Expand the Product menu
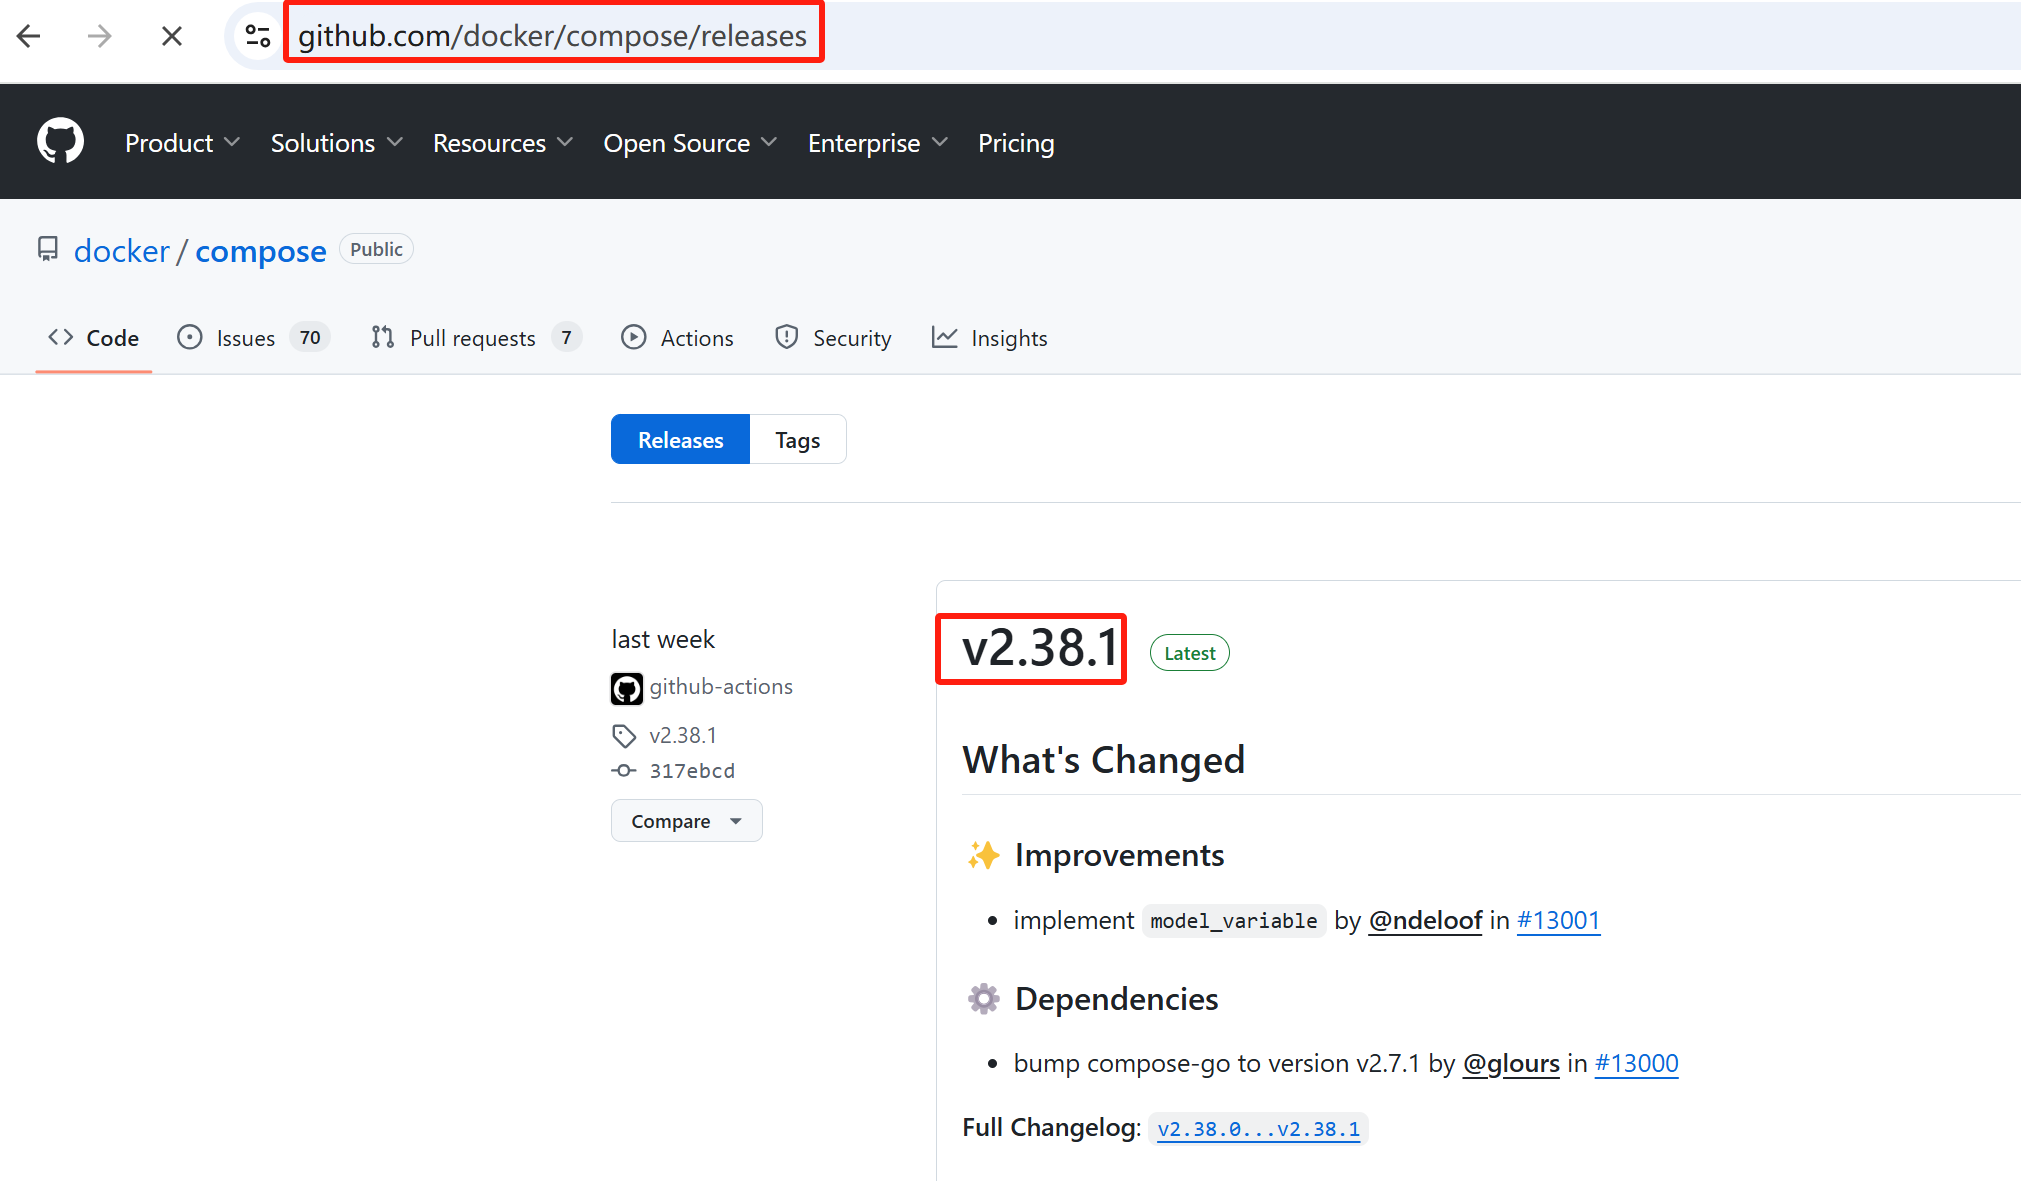Screen dimensions: 2021x1181 pos(183,143)
